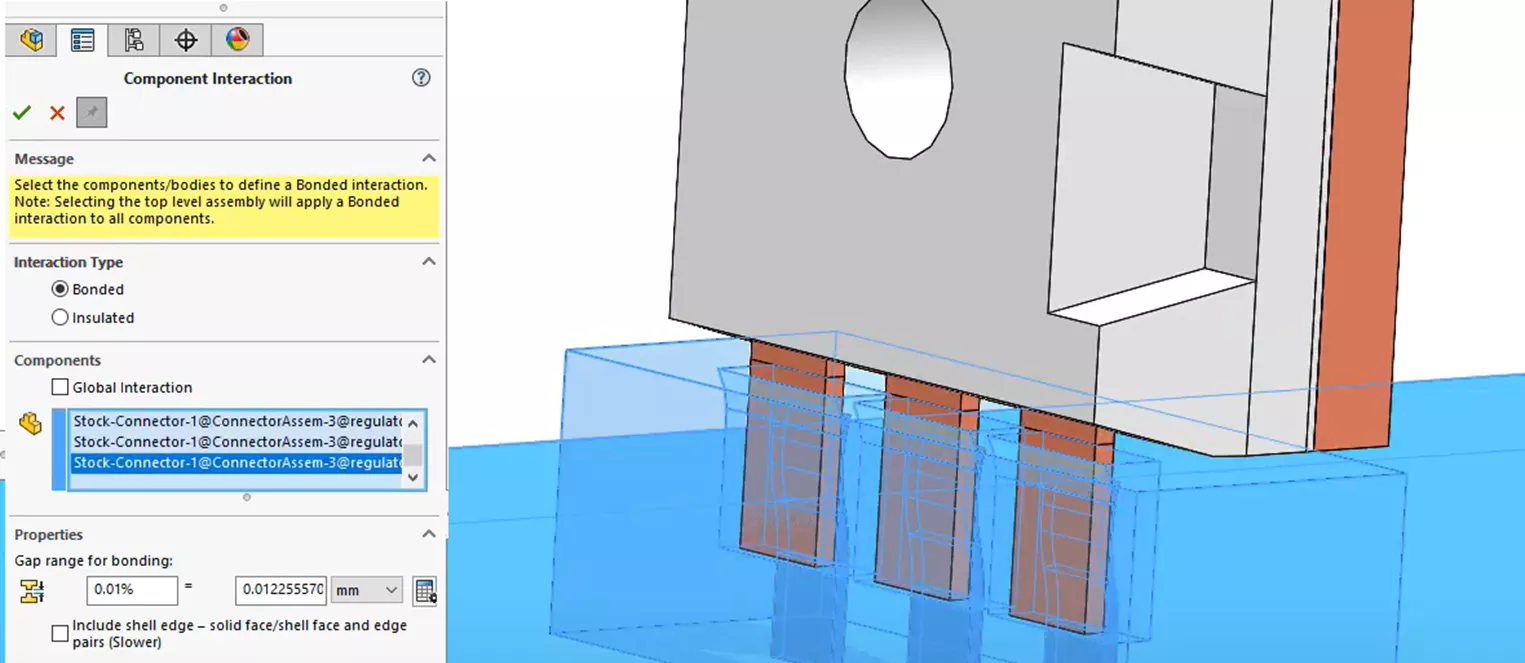Select the PropertyManager tab
This screenshot has width=1525, height=663.
pyautogui.click(x=82, y=39)
